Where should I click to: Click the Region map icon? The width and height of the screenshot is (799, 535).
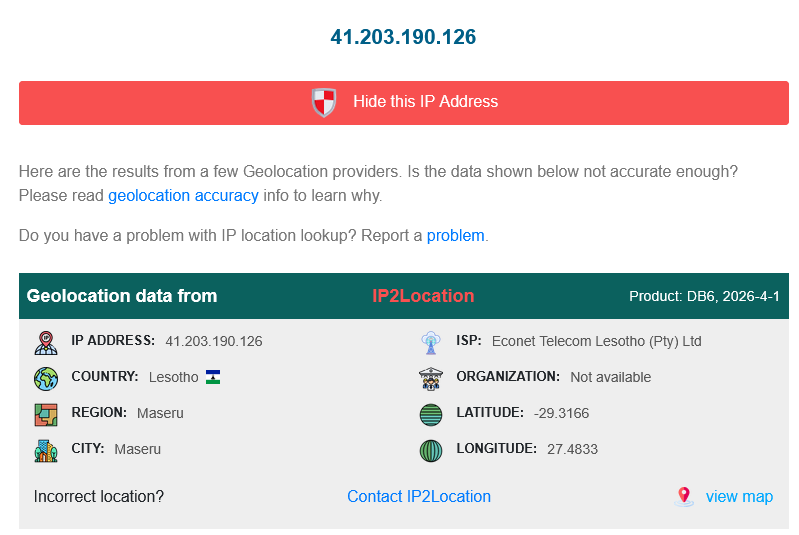(46, 414)
